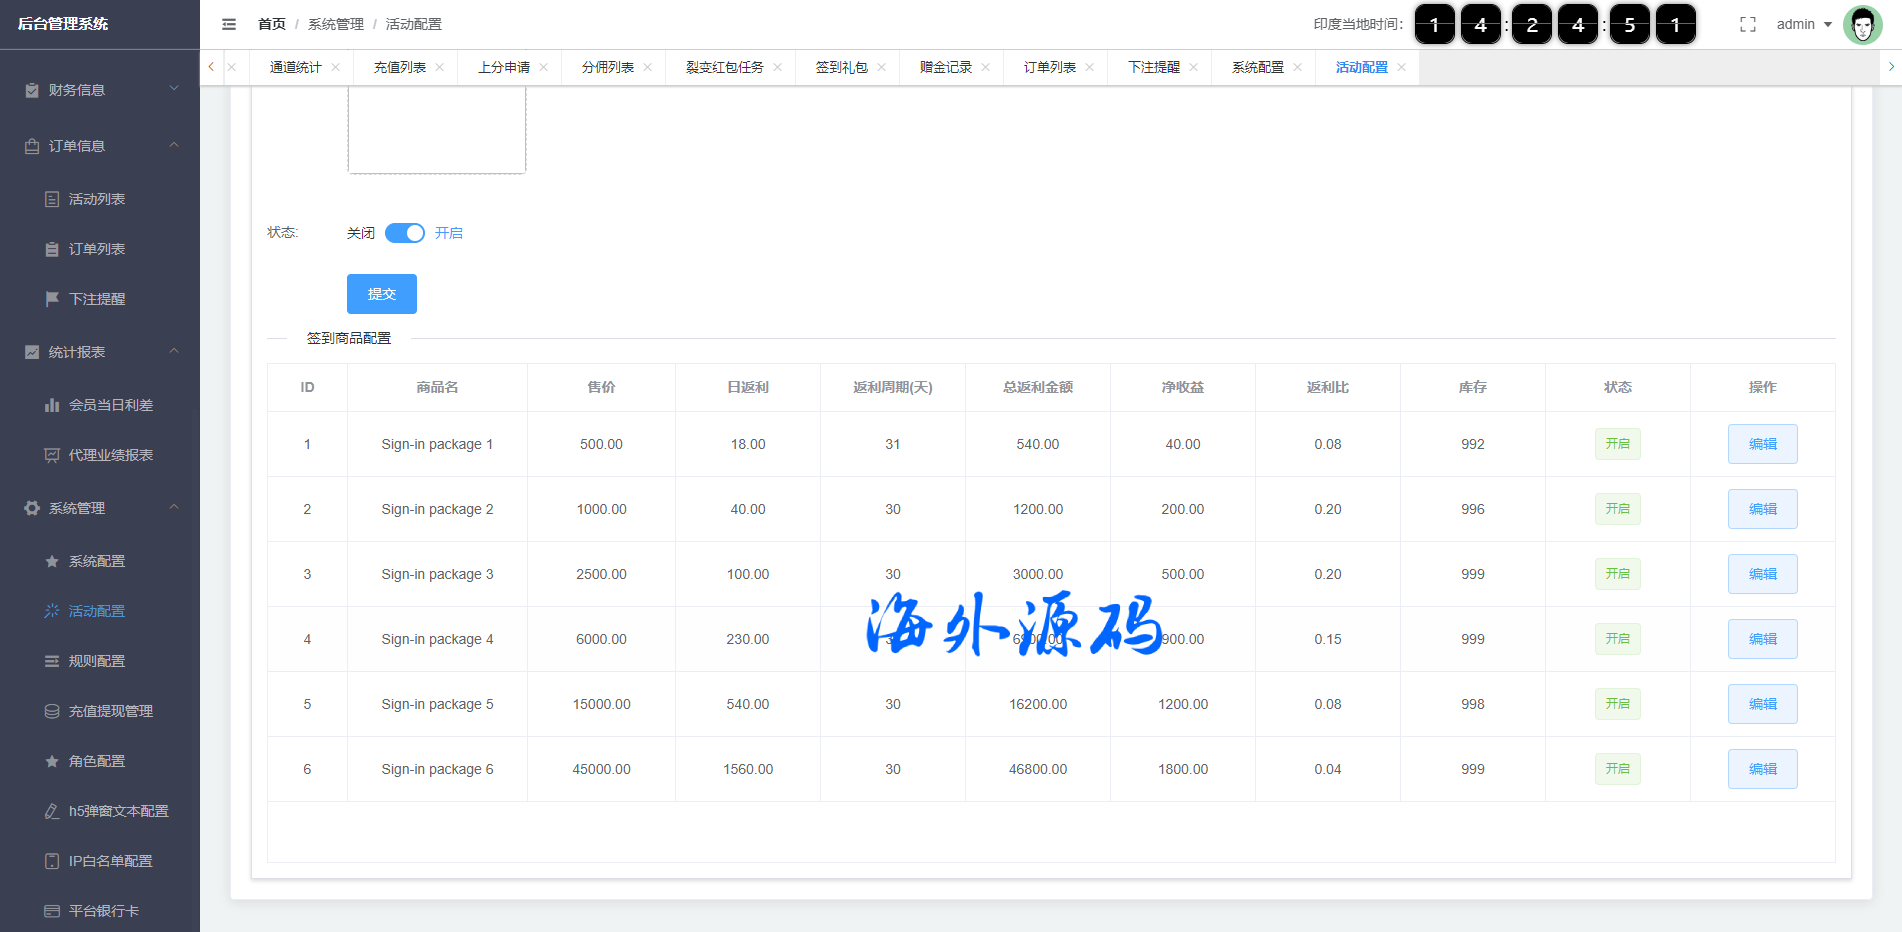The height and width of the screenshot is (932, 1902).
Task: Open 会员当日利差 report in sidebar
Action: [110, 405]
